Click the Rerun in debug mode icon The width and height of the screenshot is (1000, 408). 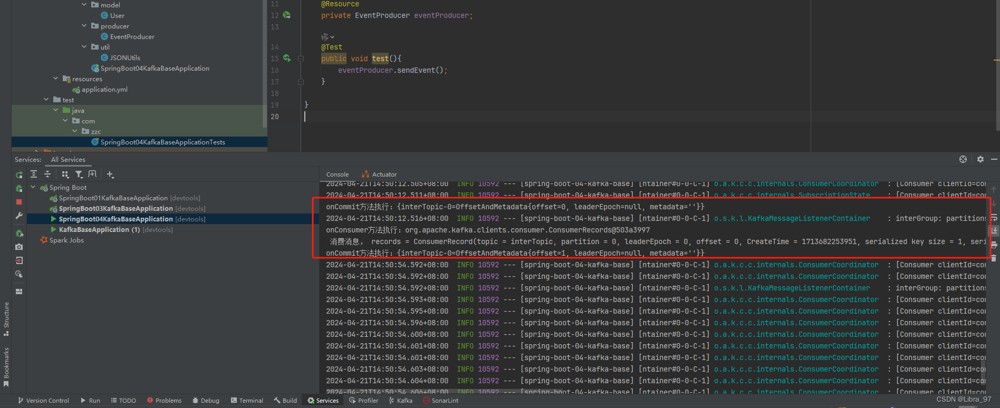pos(19,187)
